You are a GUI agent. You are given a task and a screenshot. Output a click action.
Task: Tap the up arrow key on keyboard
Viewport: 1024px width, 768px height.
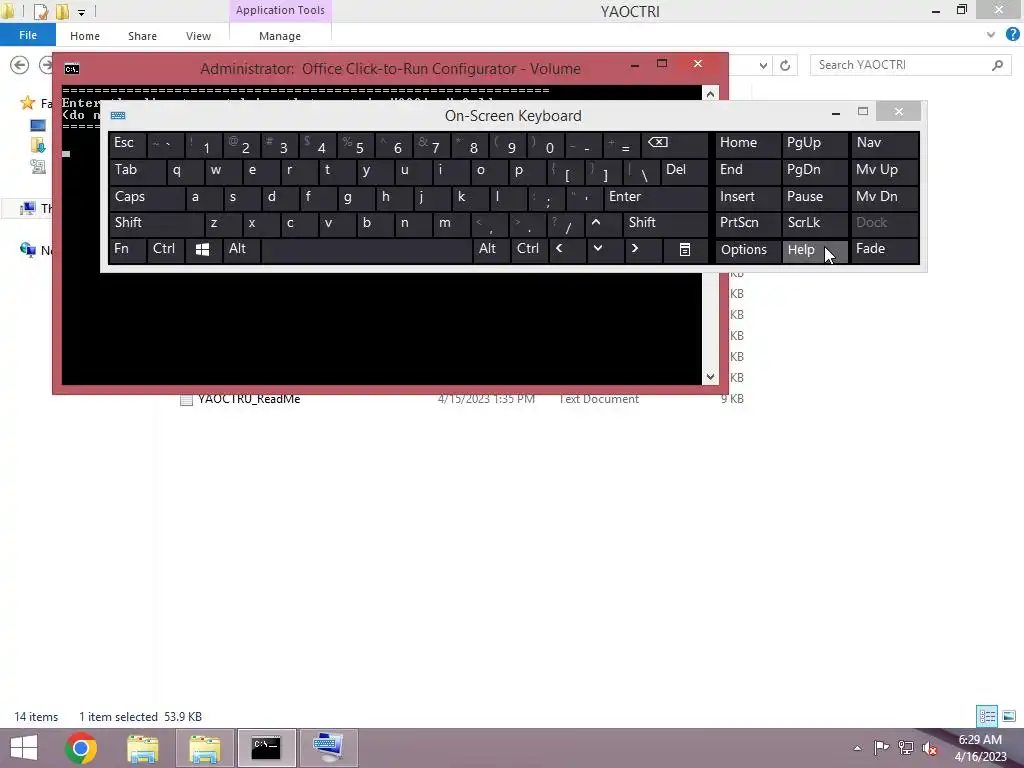click(596, 223)
